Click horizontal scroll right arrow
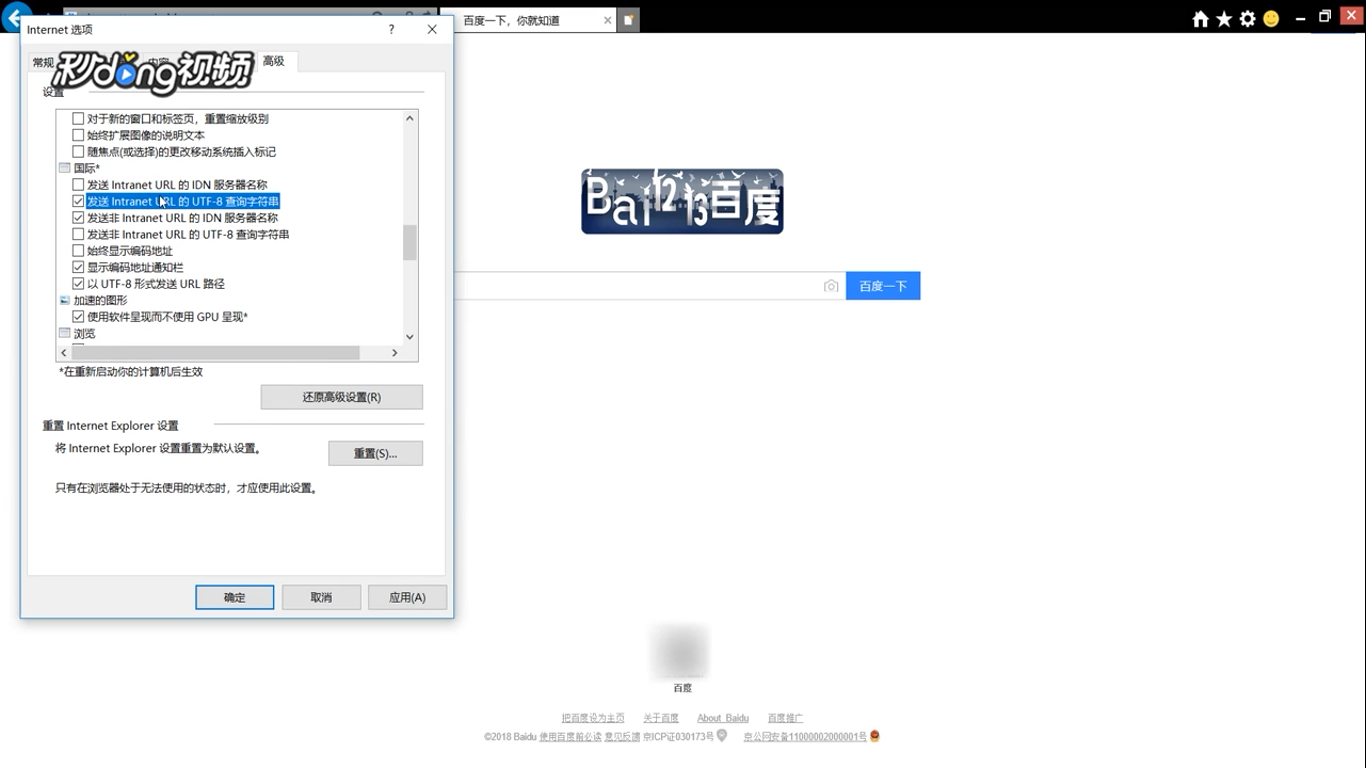 [x=395, y=353]
